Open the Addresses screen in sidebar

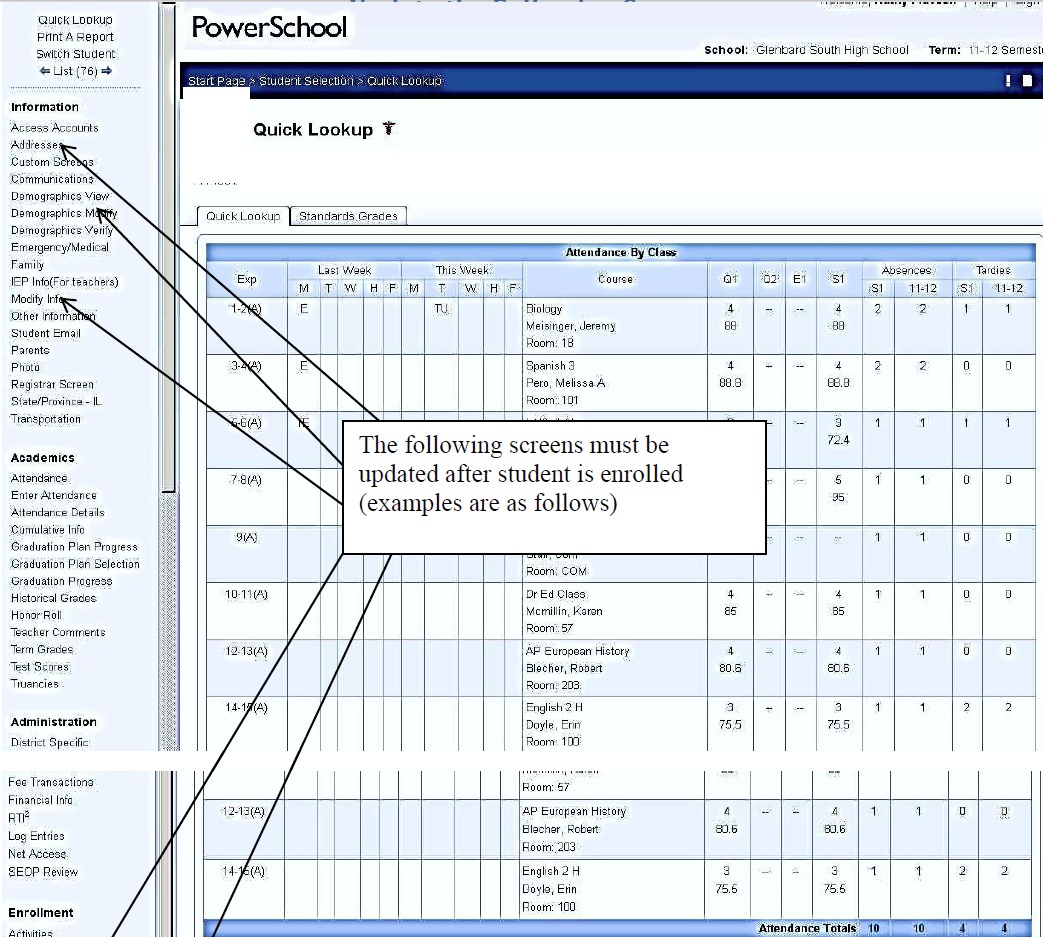coord(36,145)
